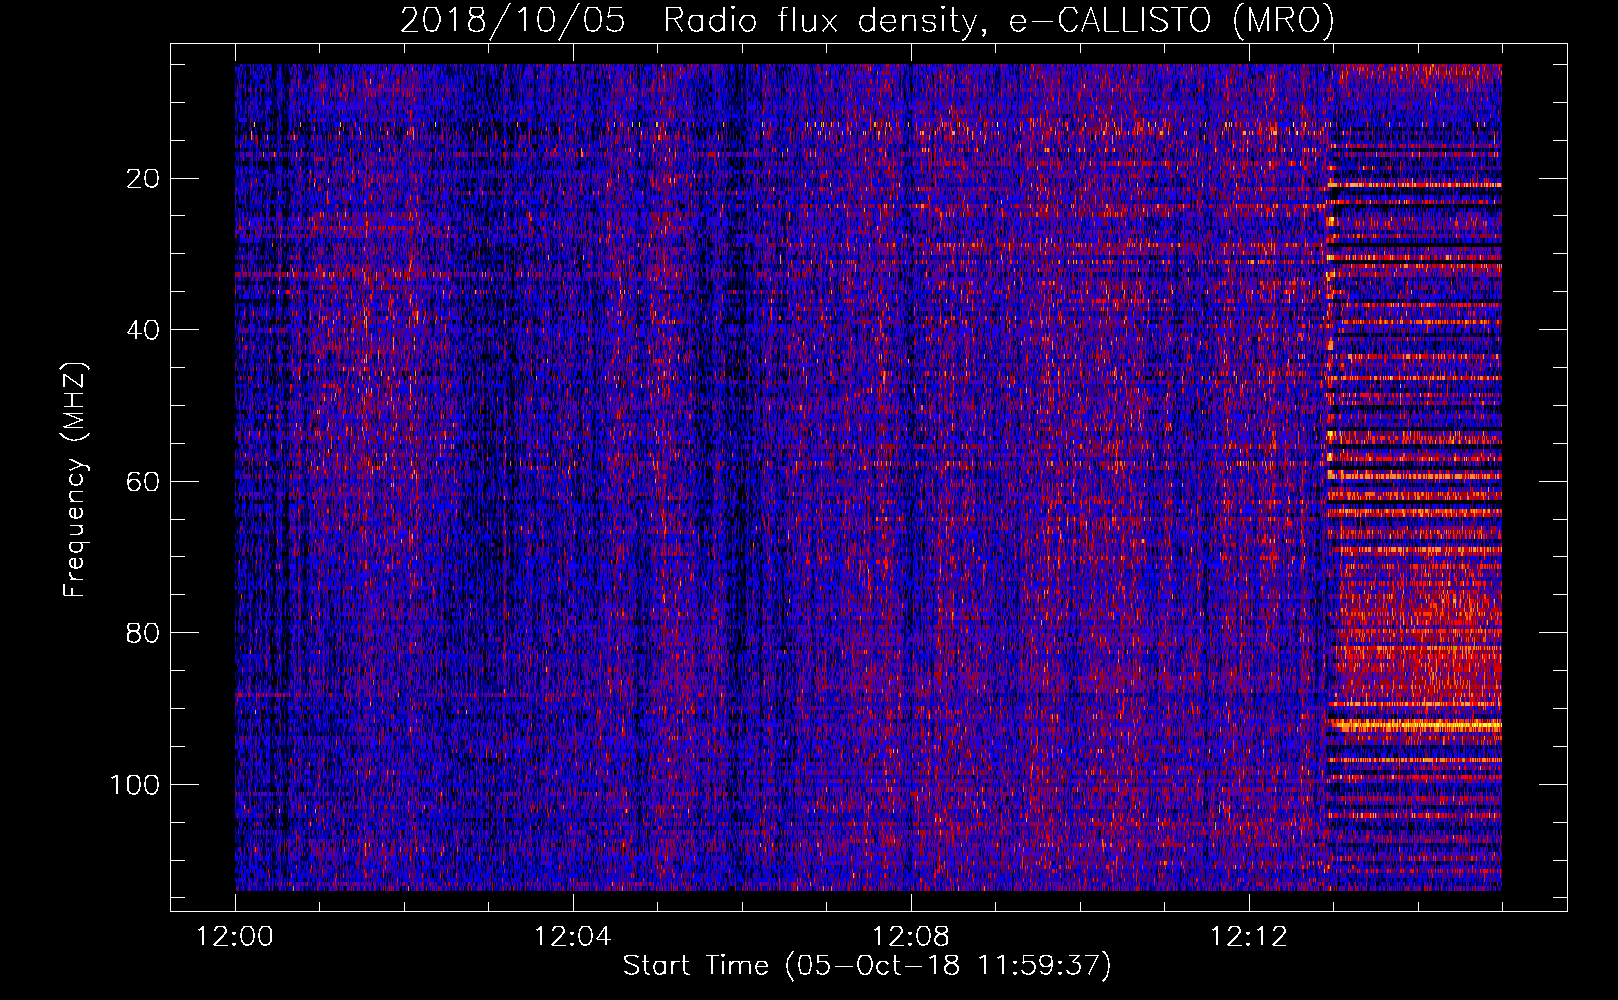
Task: Click the "Frequency (MHZ)" axis label
Action: 76,480
